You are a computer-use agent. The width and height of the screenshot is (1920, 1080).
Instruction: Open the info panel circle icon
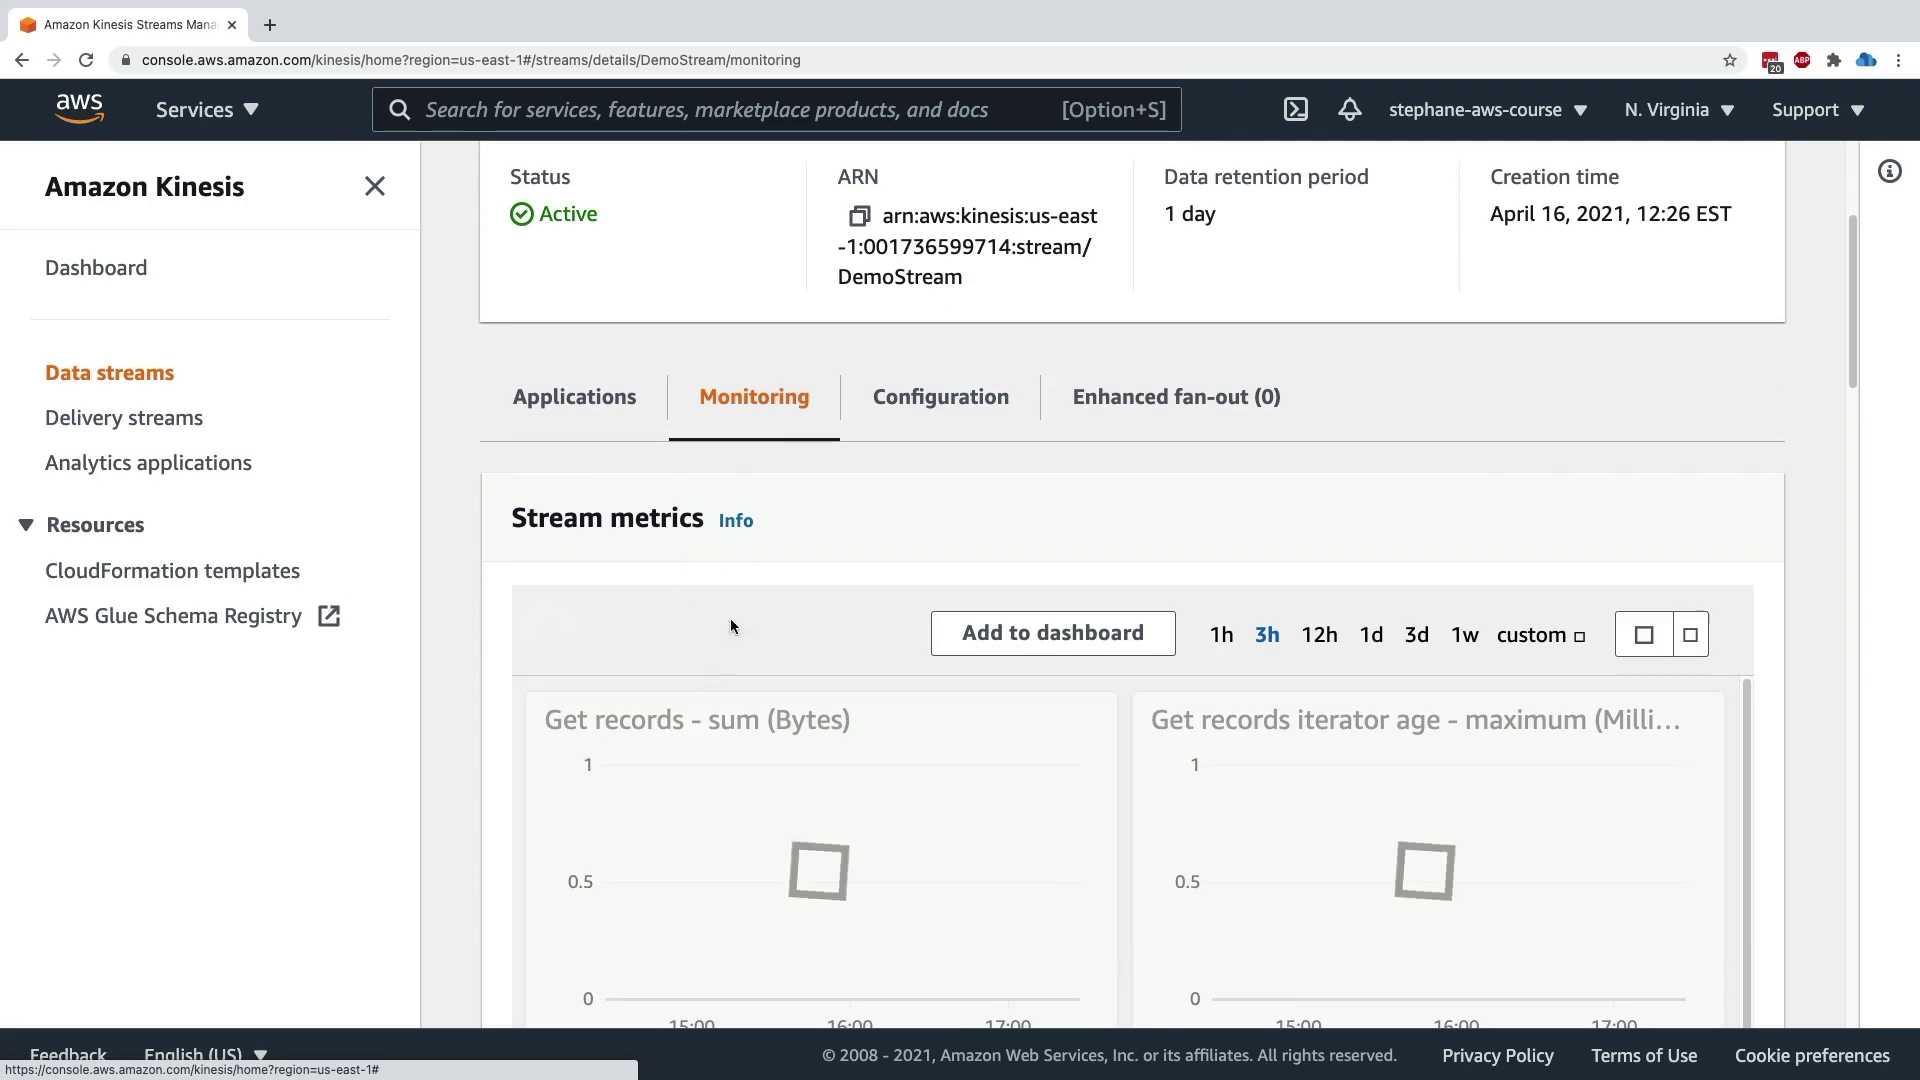coord(1889,172)
